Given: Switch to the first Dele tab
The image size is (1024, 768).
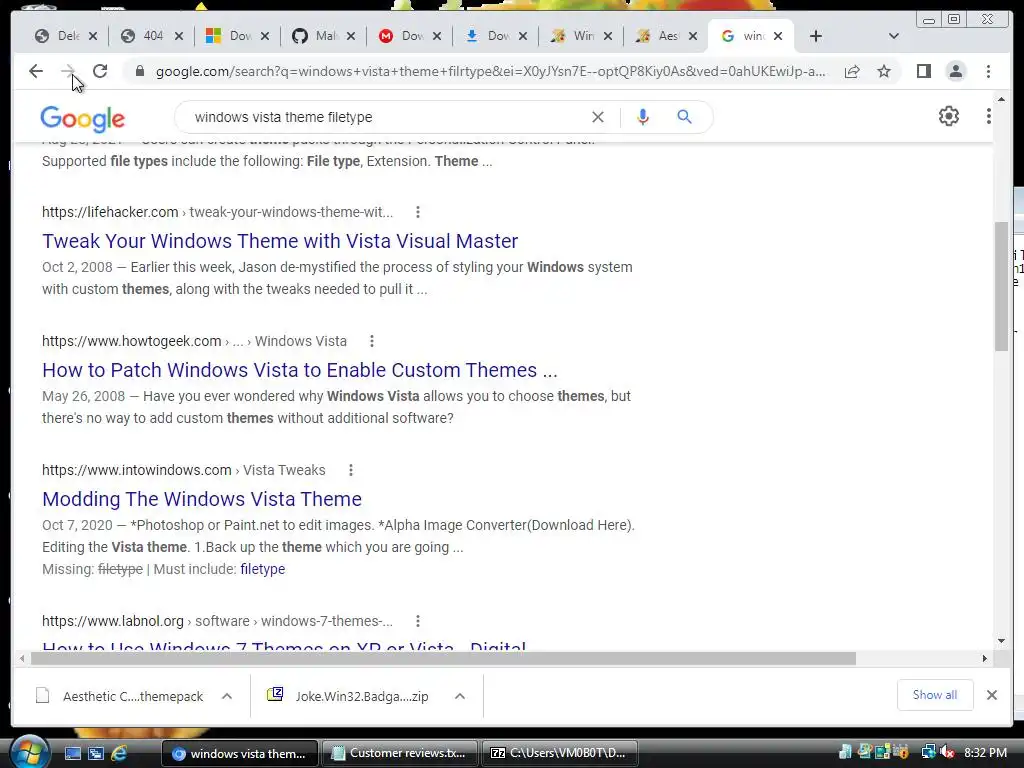Looking at the screenshot, I should pos(58,36).
